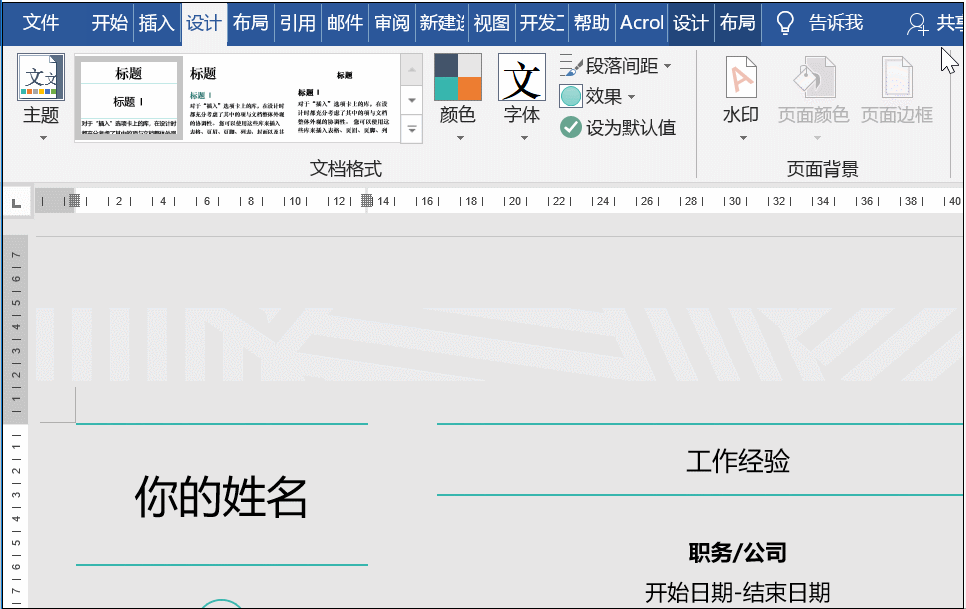Expand the document format gallery (more button)
966x609 pixels.
pyautogui.click(x=412, y=130)
